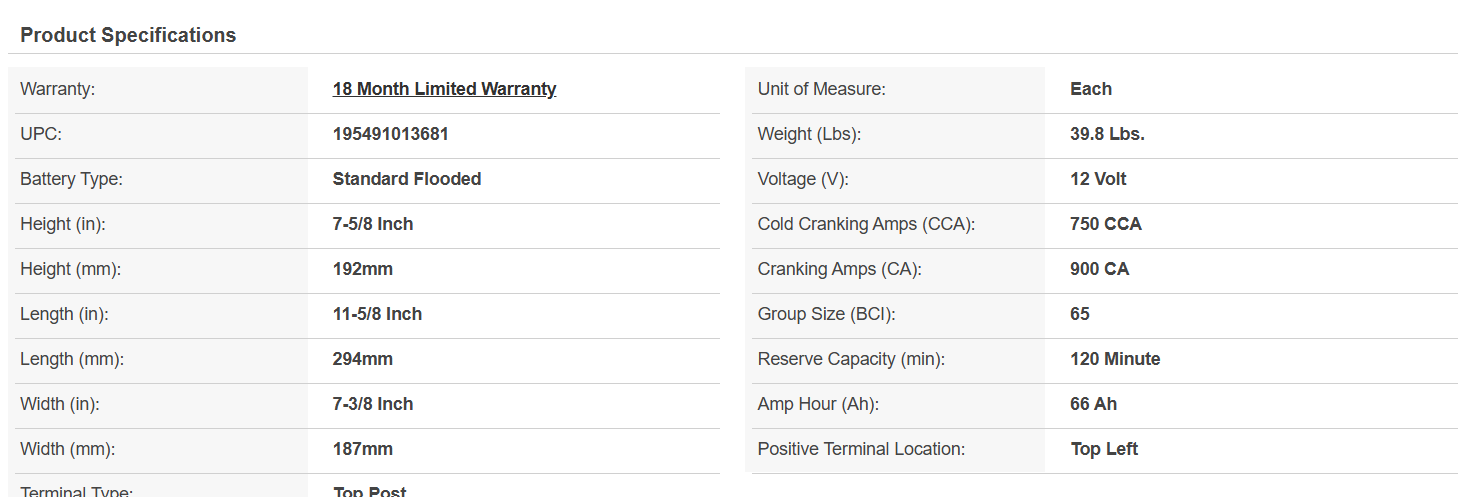
Task: Click the Height 7-5/8 Inch value
Action: click(373, 224)
